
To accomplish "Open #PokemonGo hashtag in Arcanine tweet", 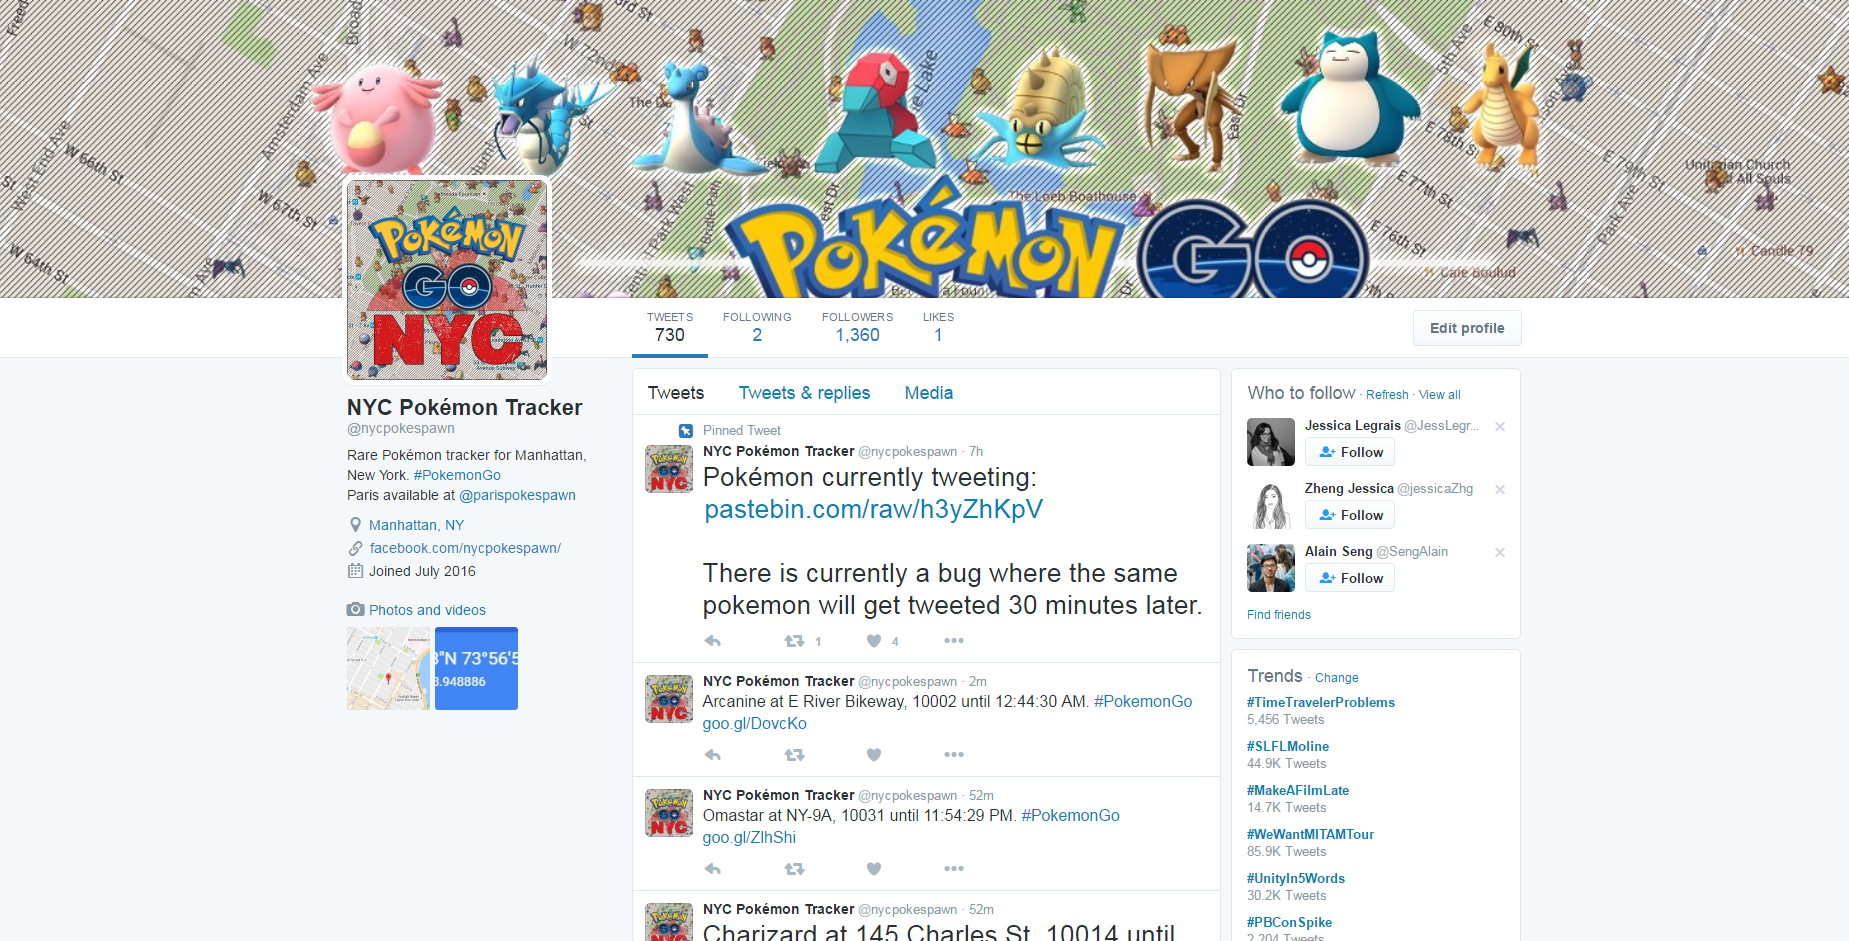I will (1143, 702).
